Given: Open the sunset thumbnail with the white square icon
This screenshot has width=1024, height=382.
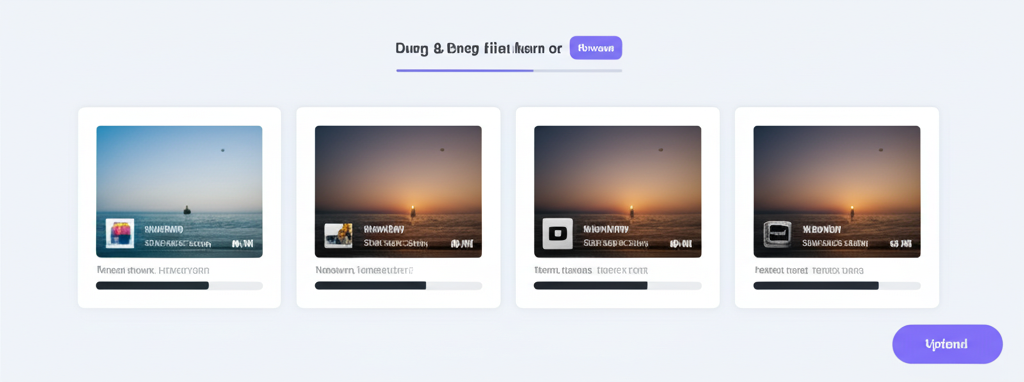Looking at the screenshot, I should tap(617, 191).
